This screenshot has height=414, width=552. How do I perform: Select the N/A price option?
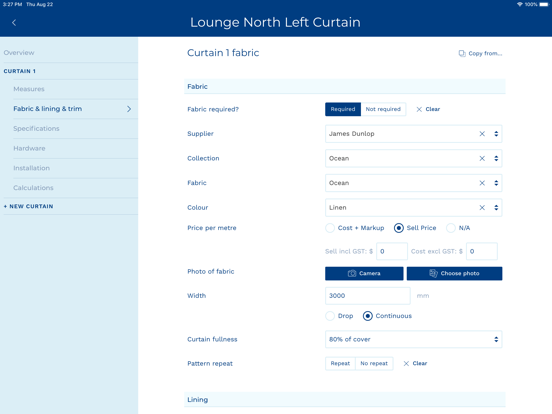point(451,228)
